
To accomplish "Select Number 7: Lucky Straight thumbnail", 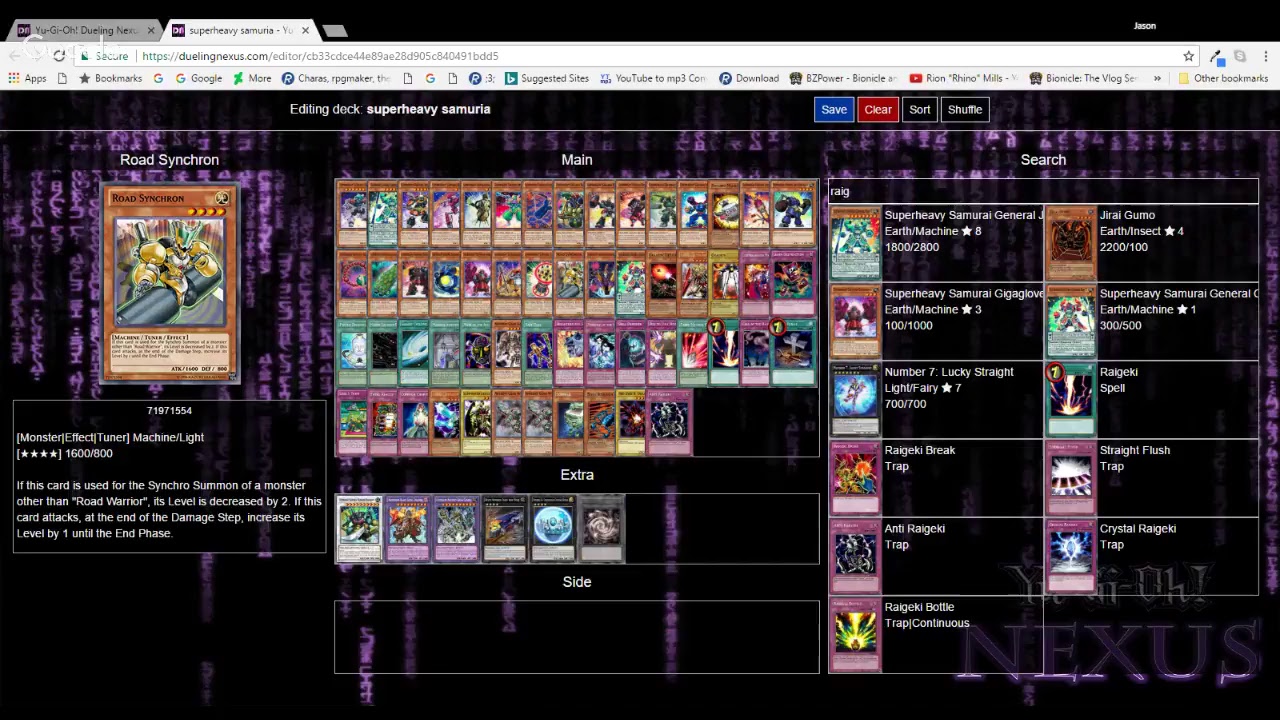I will pos(855,400).
